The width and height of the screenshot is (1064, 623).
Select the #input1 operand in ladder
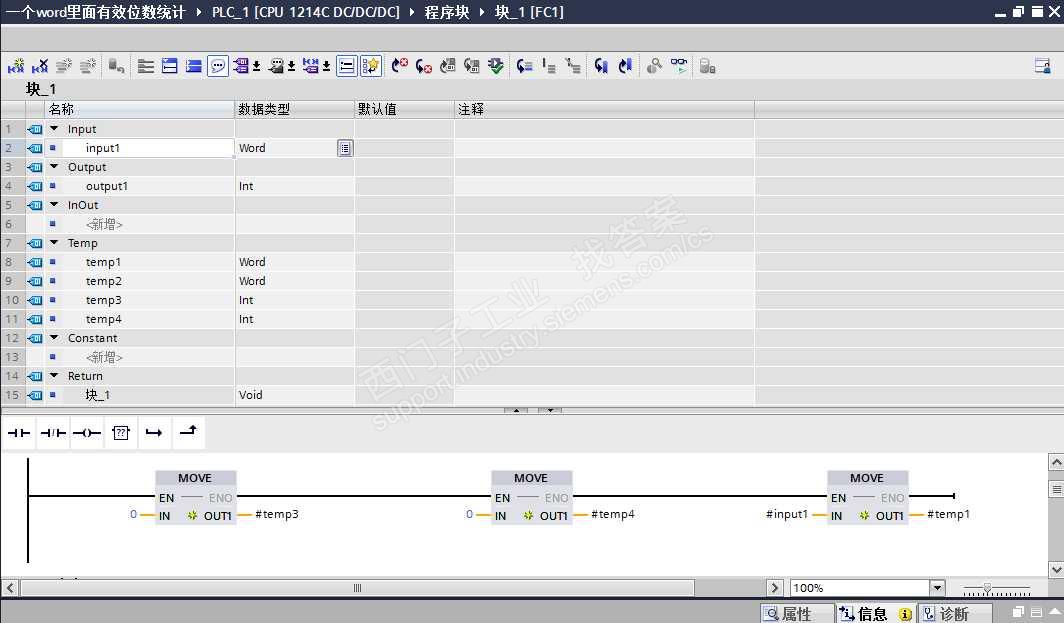click(x=786, y=514)
